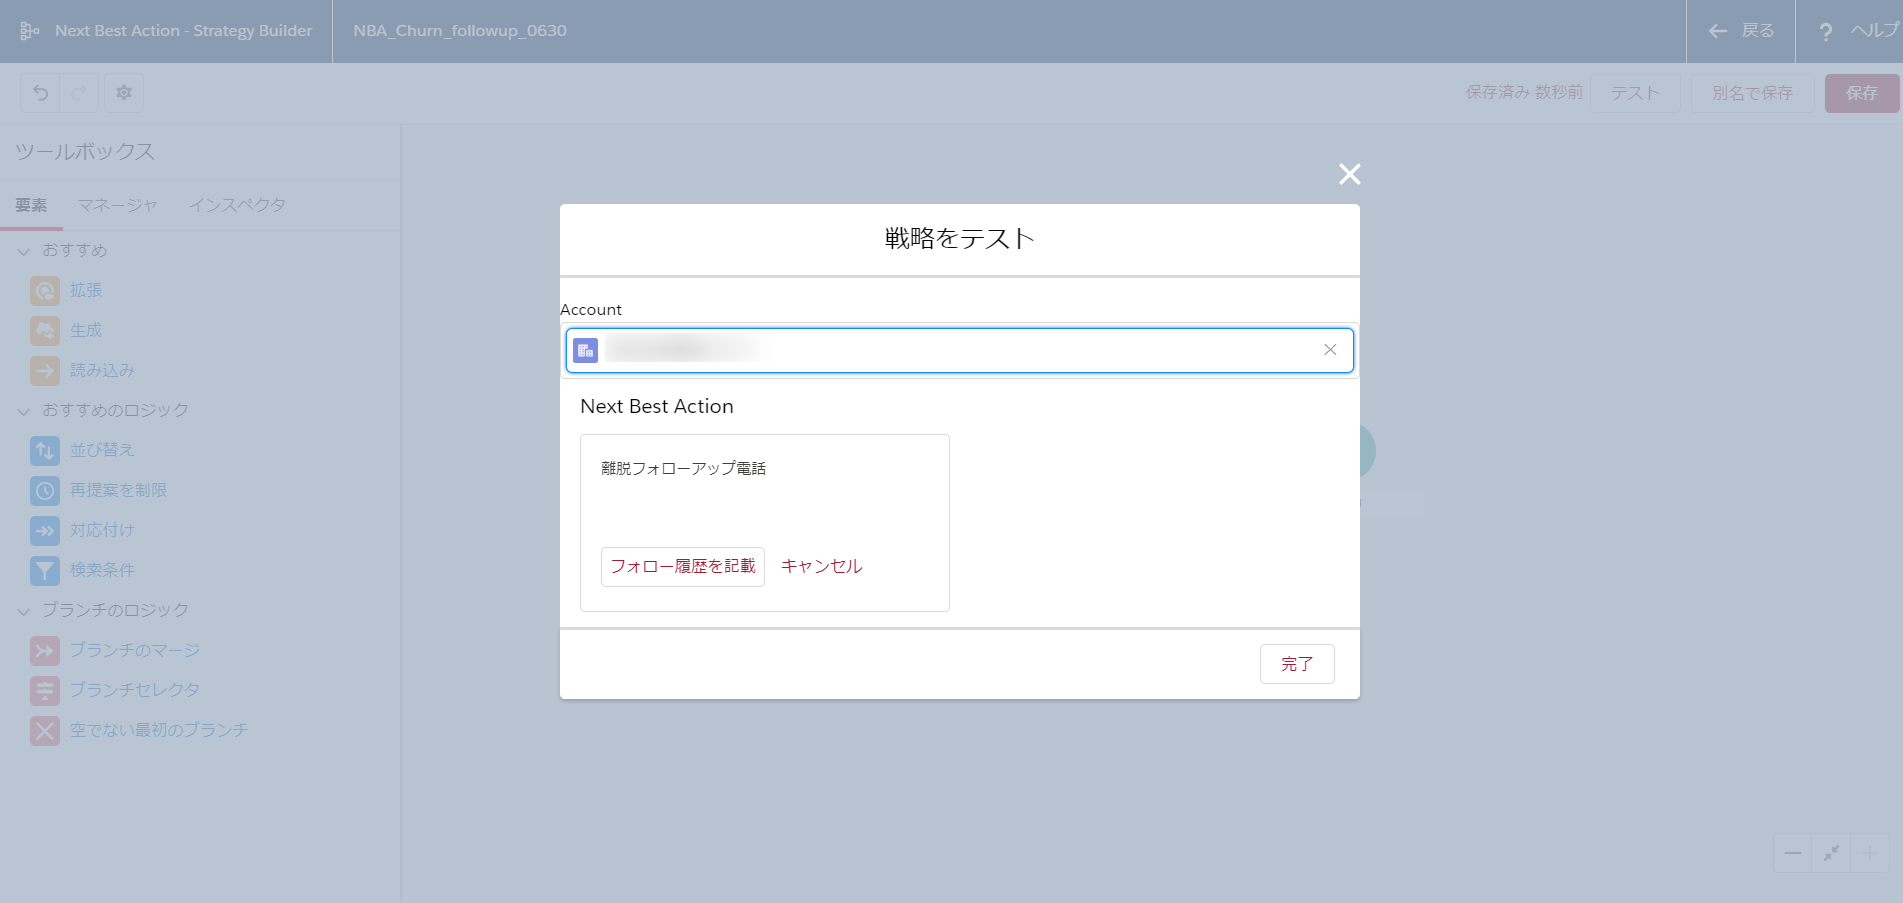Viewport: 1903px width, 903px height.
Task: Click the ブランチセレクタ icon
Action: click(45, 691)
